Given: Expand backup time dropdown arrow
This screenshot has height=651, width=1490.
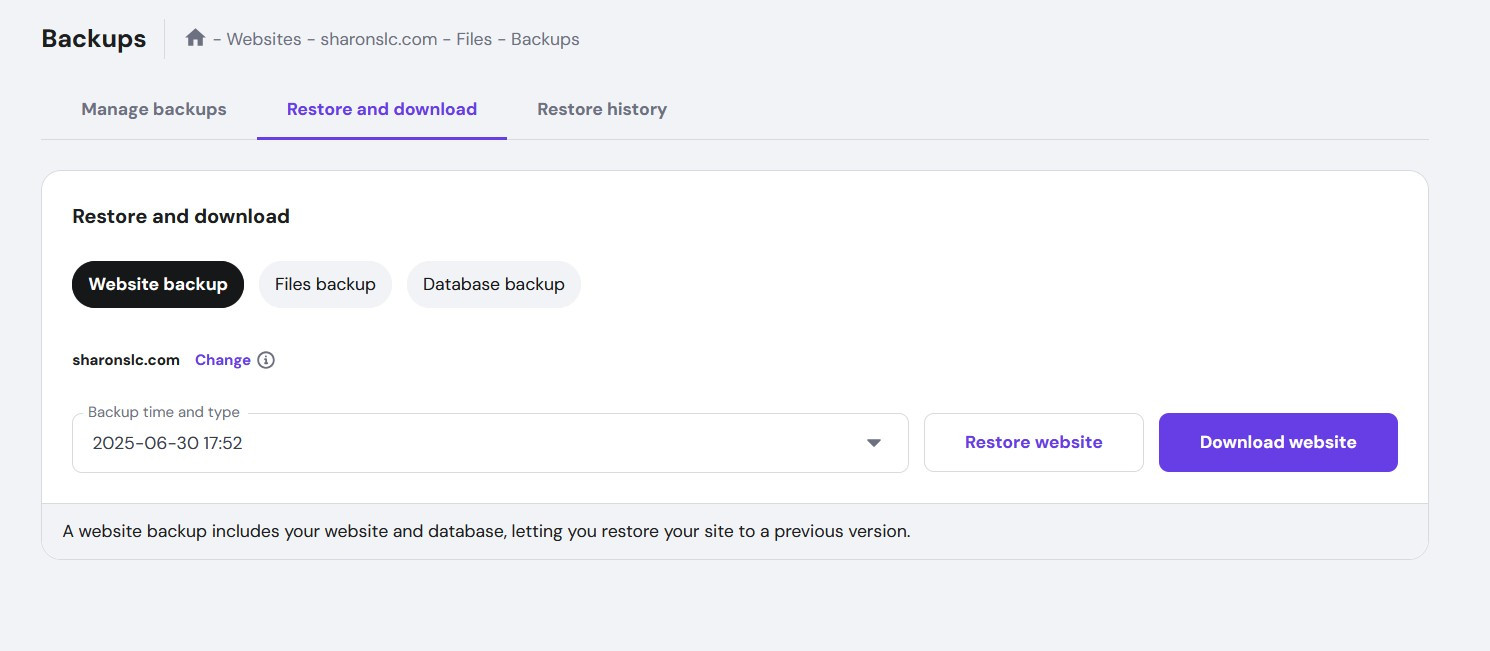Looking at the screenshot, I should [x=874, y=443].
